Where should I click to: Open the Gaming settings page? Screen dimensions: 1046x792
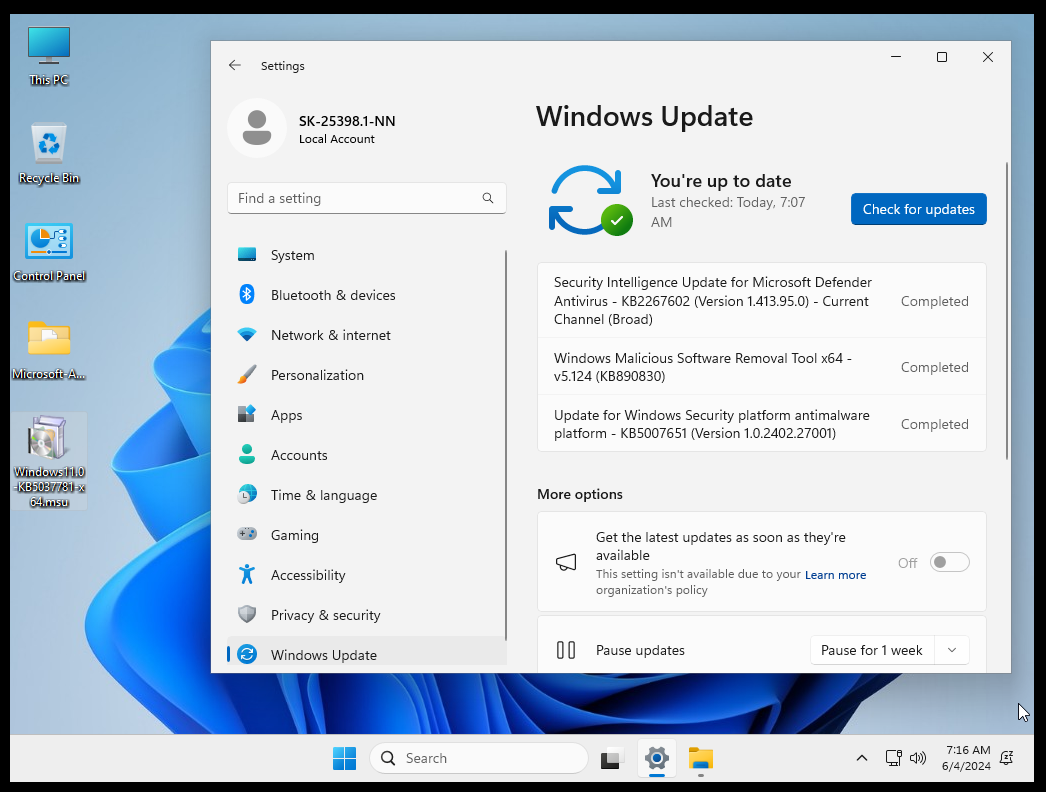(366, 535)
